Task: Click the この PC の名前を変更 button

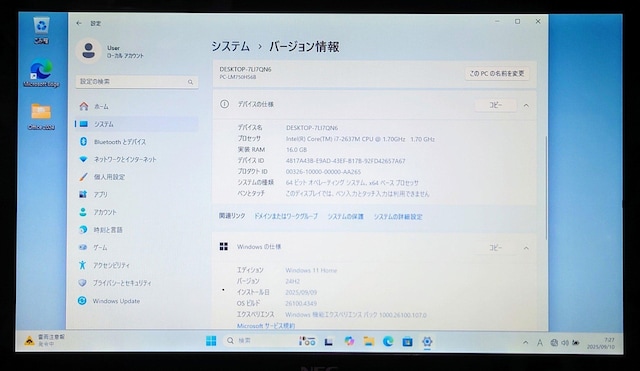Action: click(497, 73)
